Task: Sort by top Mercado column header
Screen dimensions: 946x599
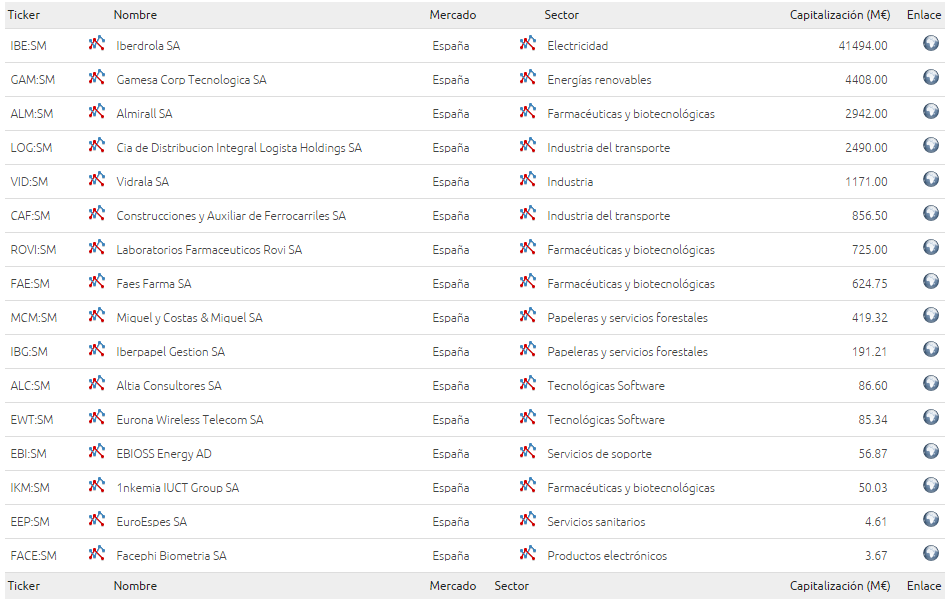Action: pos(452,14)
